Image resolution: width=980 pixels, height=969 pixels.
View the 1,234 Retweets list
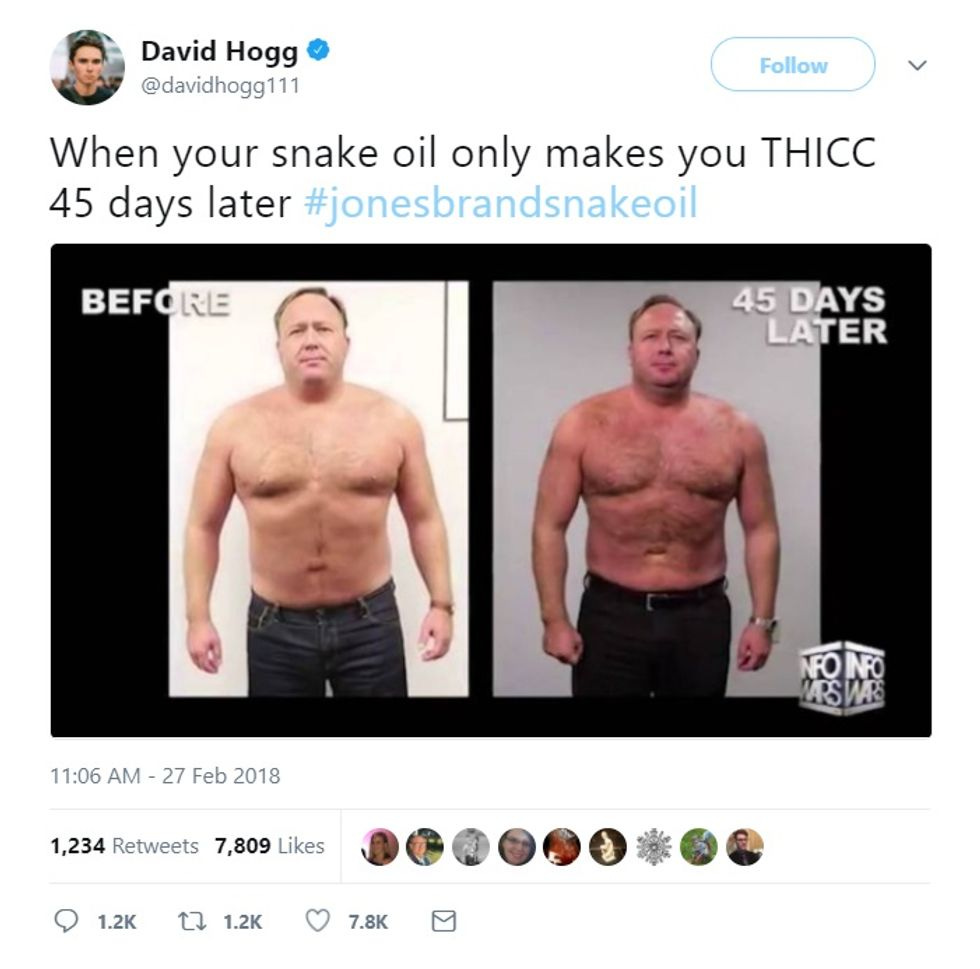tap(124, 846)
